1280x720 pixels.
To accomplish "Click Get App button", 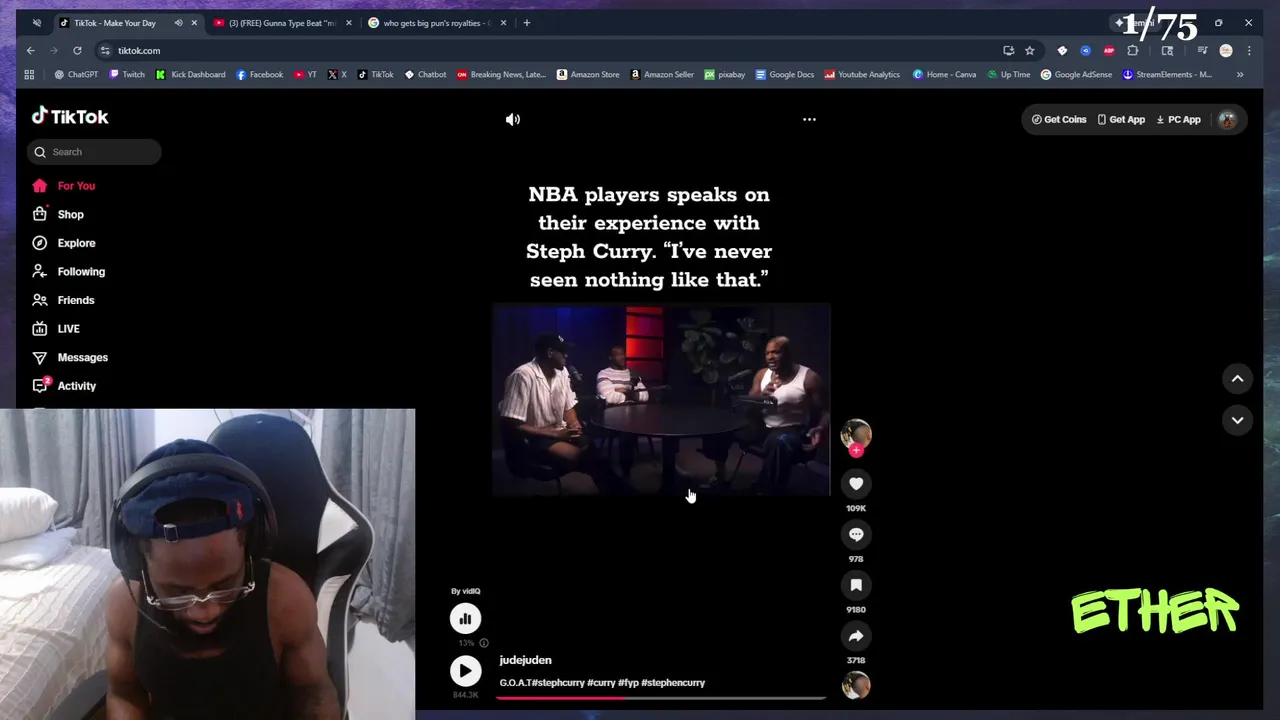I will (1121, 119).
